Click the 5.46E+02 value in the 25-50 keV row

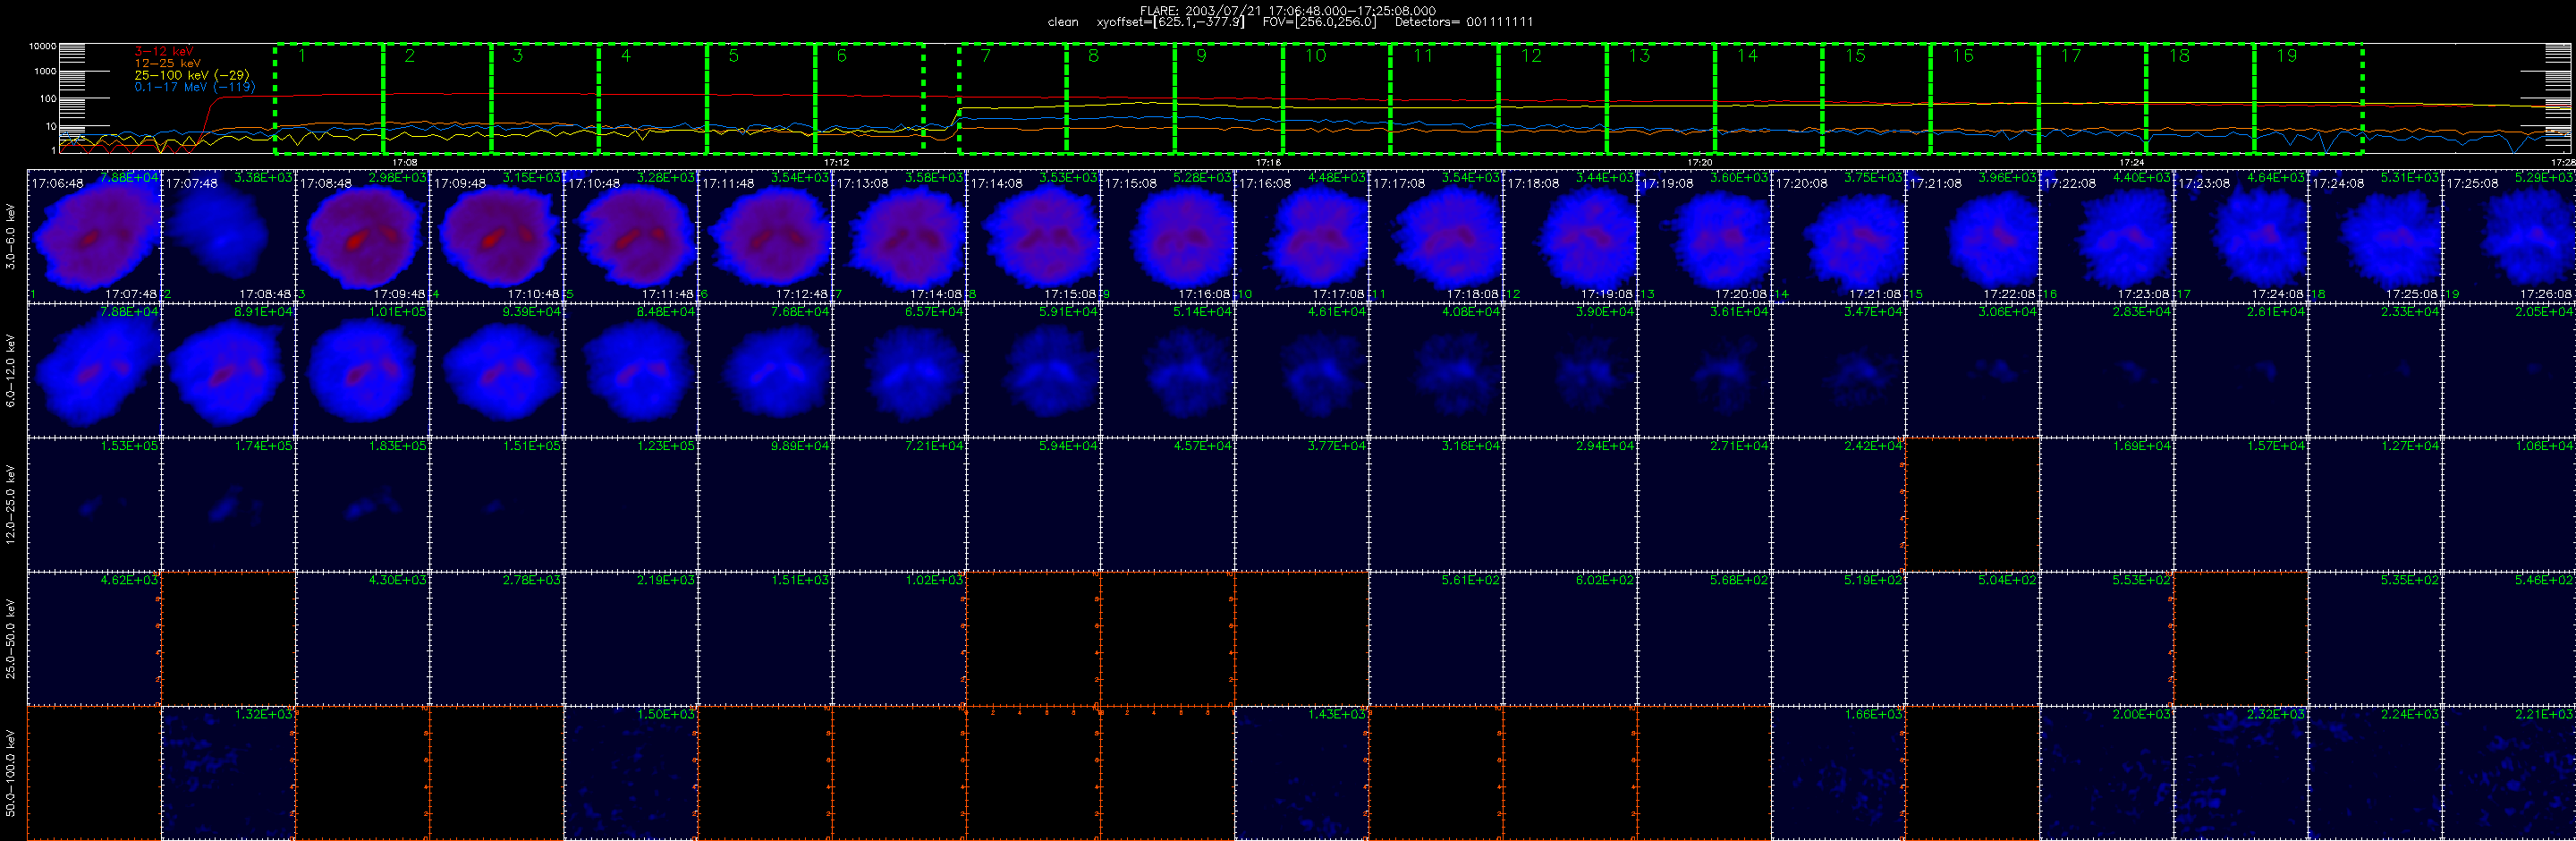tap(2544, 580)
